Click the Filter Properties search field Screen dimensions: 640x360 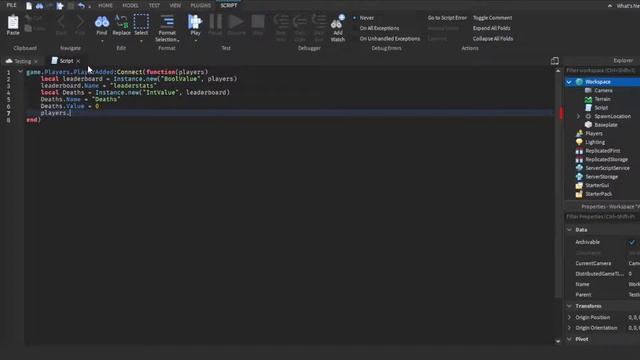click(x=602, y=217)
